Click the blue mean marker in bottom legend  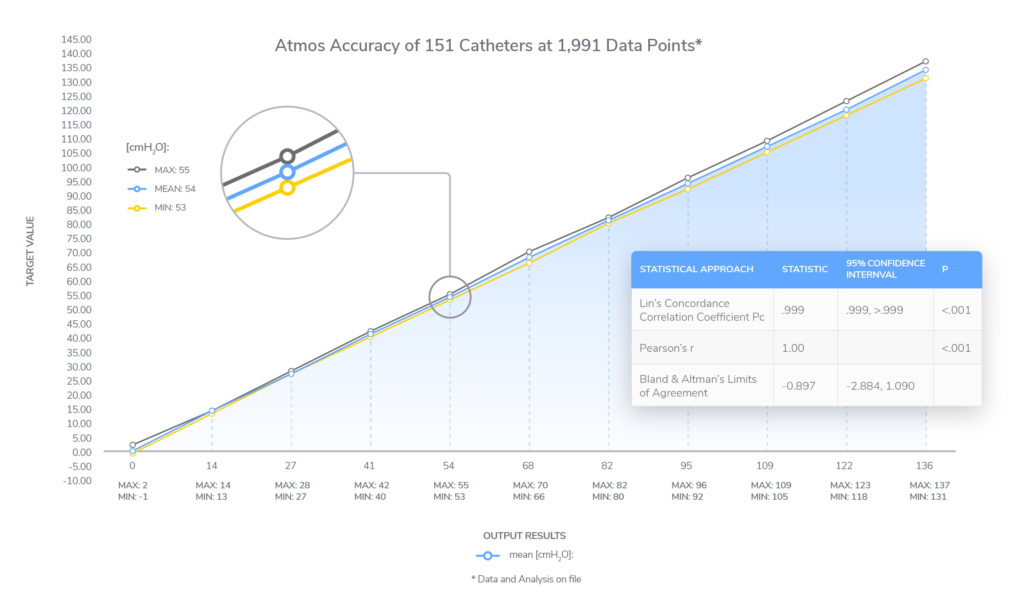coord(487,555)
